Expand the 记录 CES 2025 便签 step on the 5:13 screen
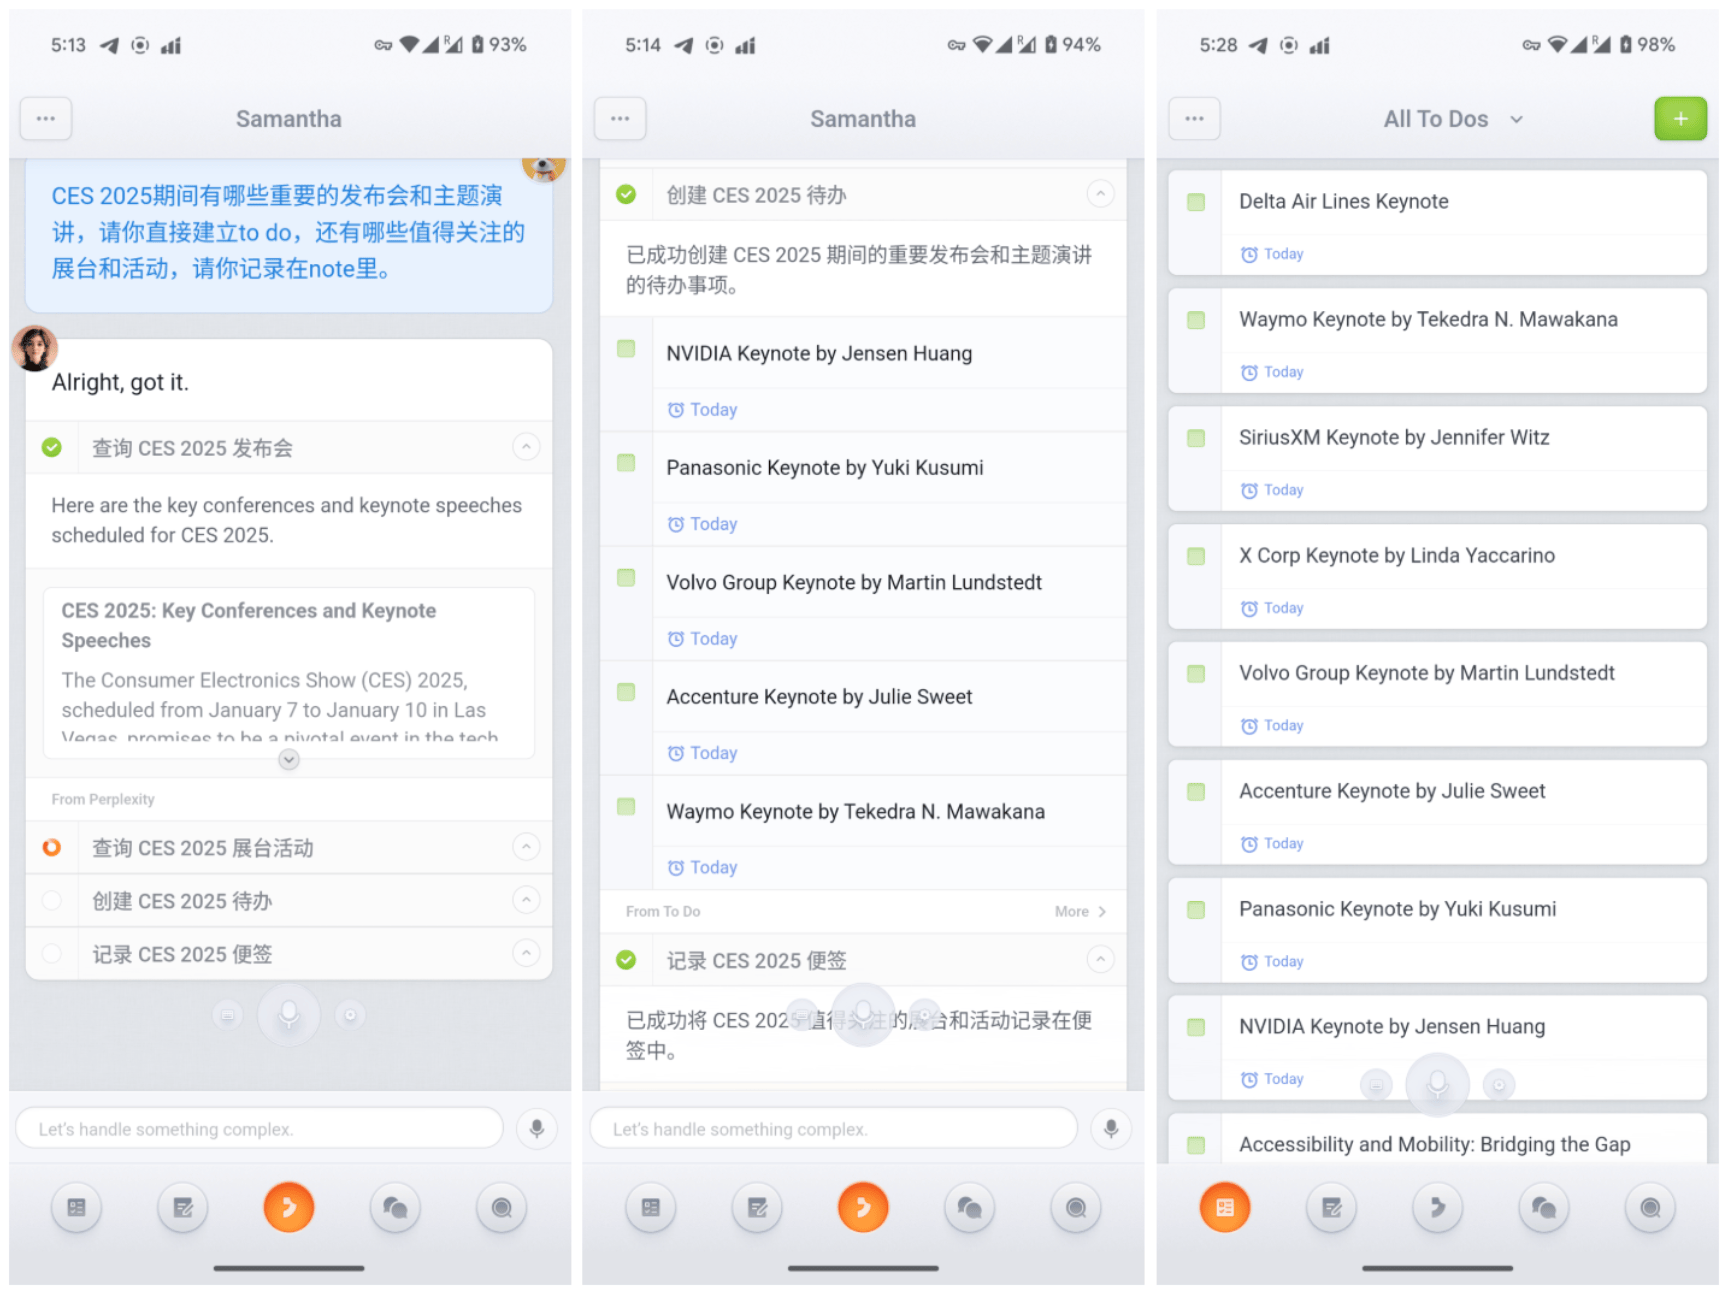Screen dimensions: 1728x1294 point(526,953)
